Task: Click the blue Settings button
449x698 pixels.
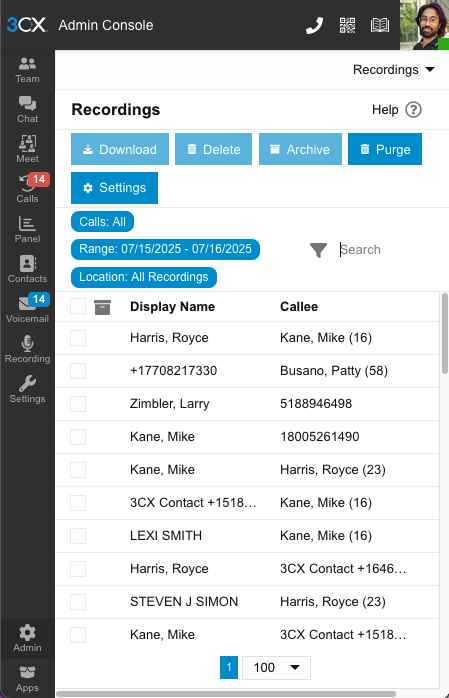Action: pyautogui.click(x=114, y=188)
